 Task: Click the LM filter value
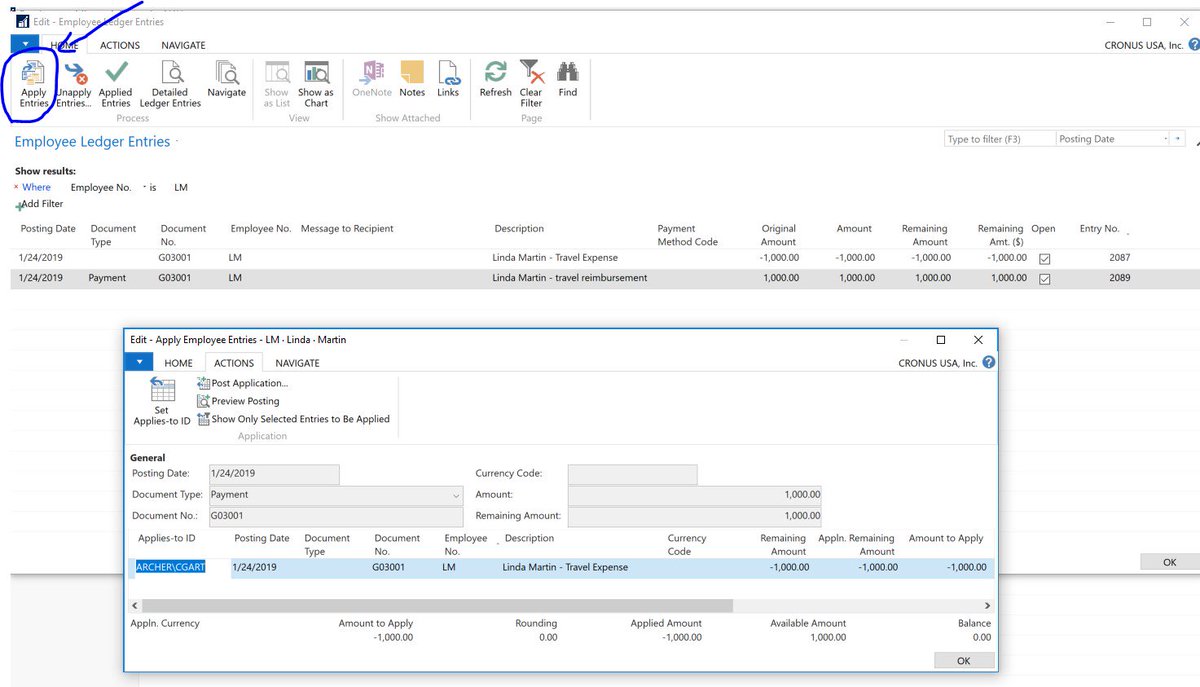(x=180, y=187)
